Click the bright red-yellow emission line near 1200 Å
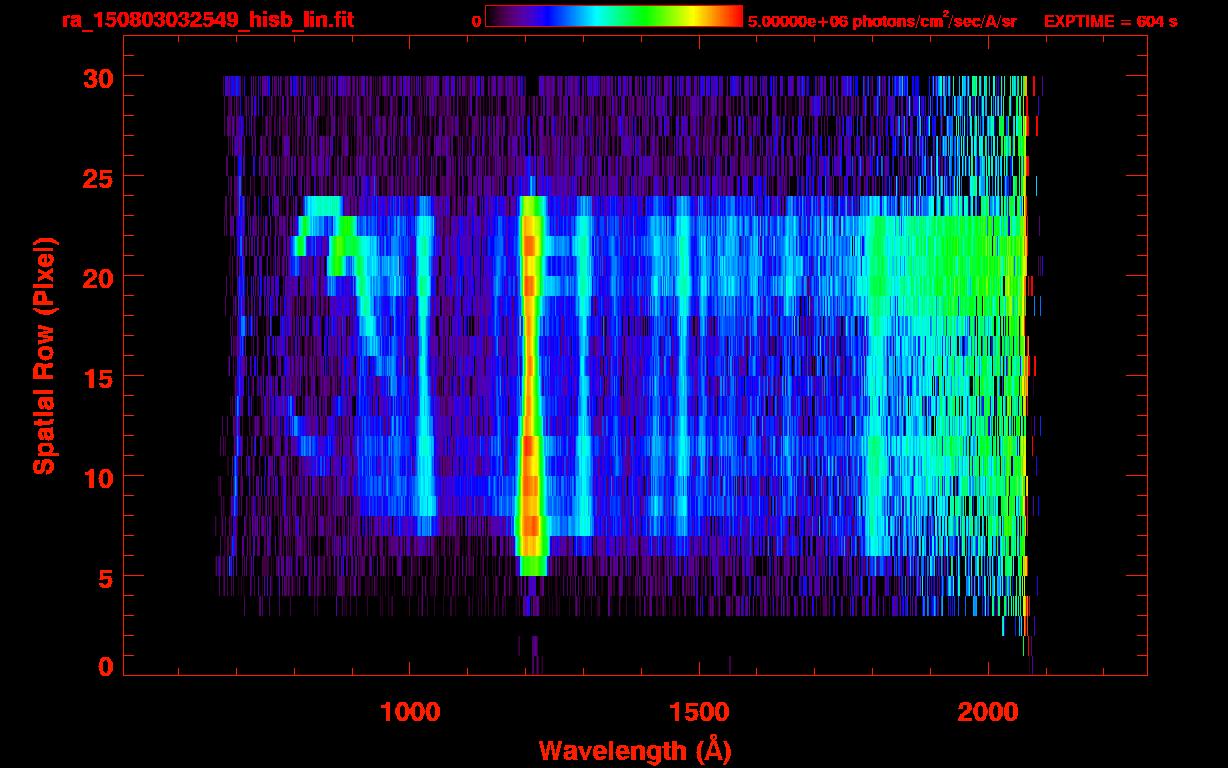This screenshot has width=1228, height=768. pos(530,380)
